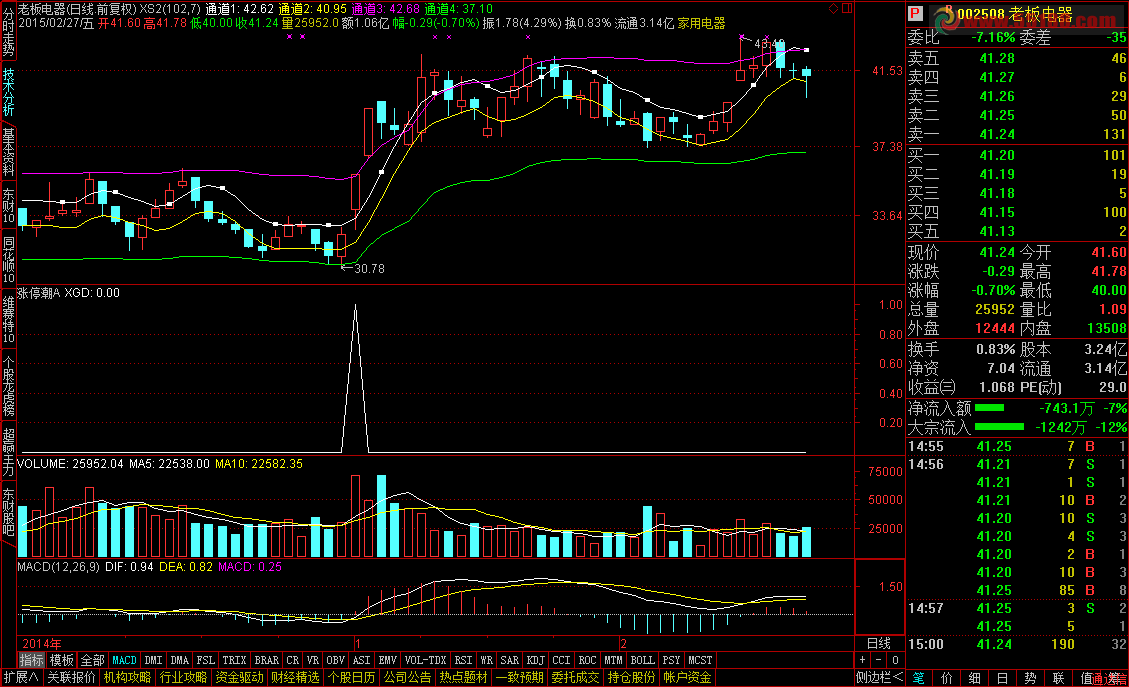This screenshot has height=687, width=1129.
Task: Switch indicator to BRAR
Action: tap(267, 660)
